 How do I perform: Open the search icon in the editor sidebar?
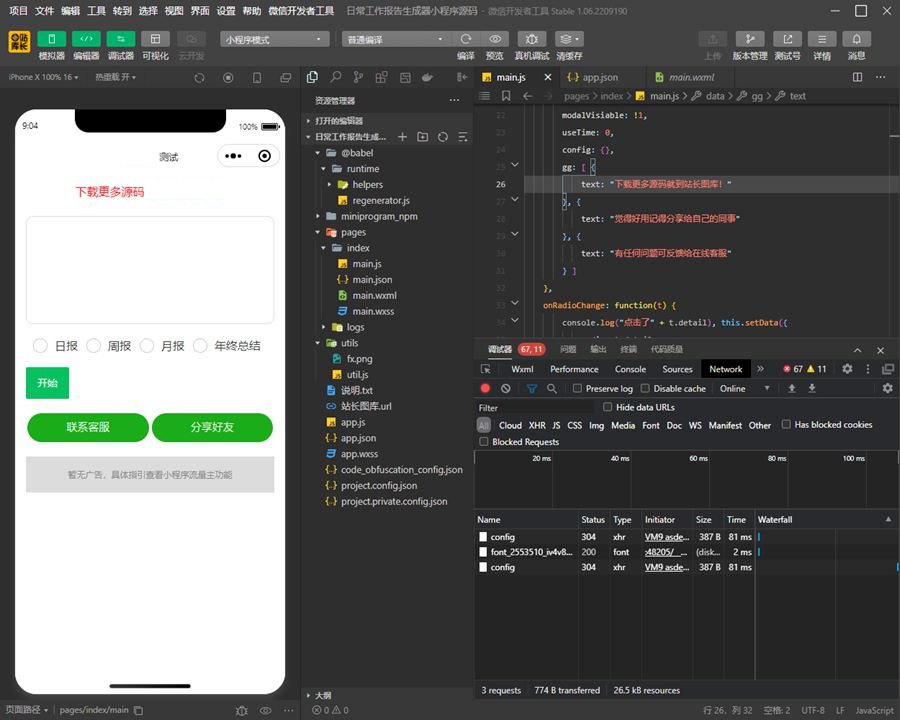[x=336, y=77]
